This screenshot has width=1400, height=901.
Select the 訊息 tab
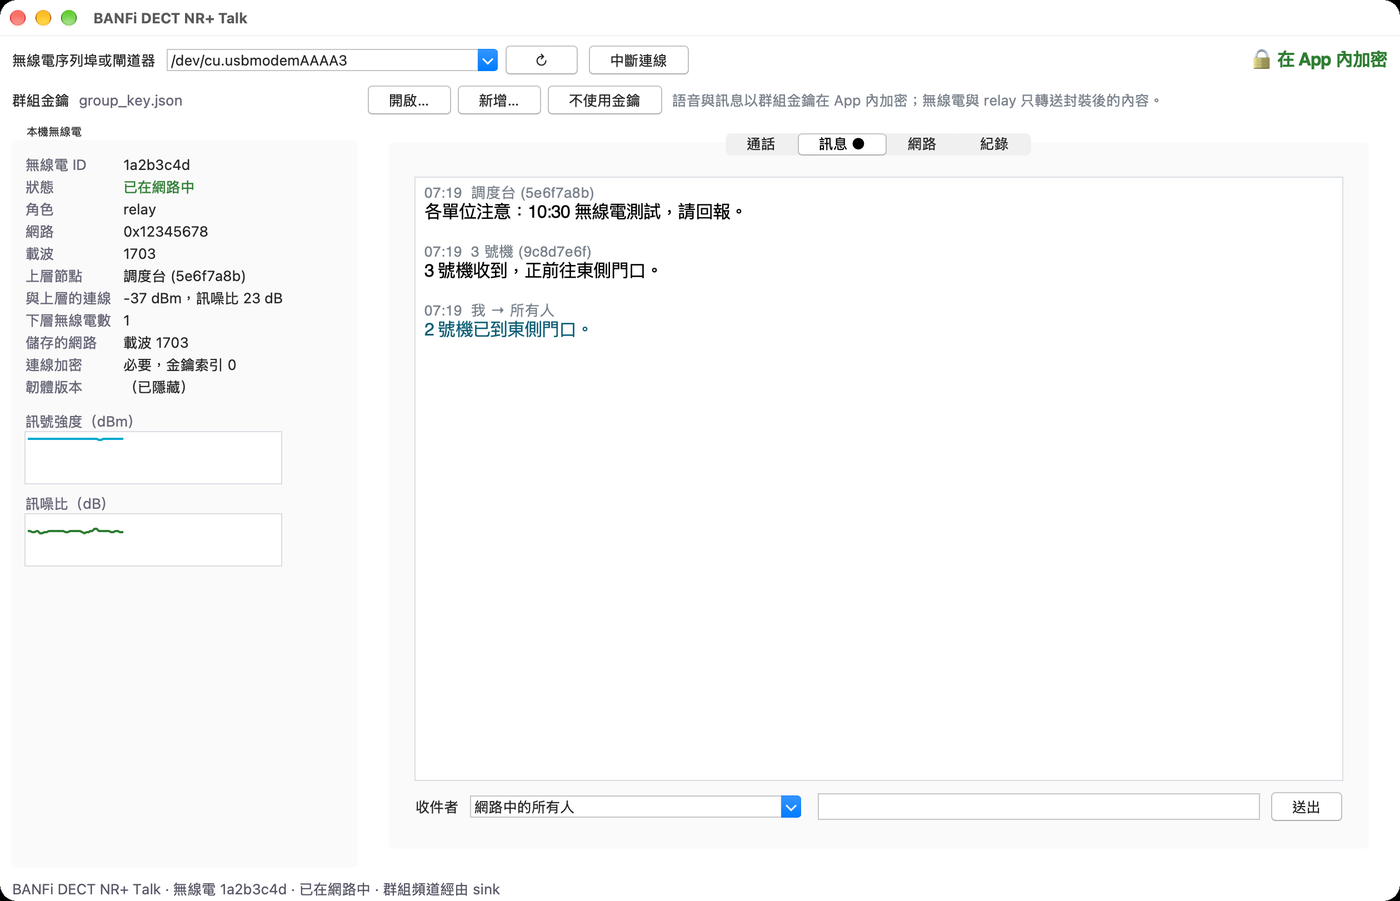[x=842, y=144]
